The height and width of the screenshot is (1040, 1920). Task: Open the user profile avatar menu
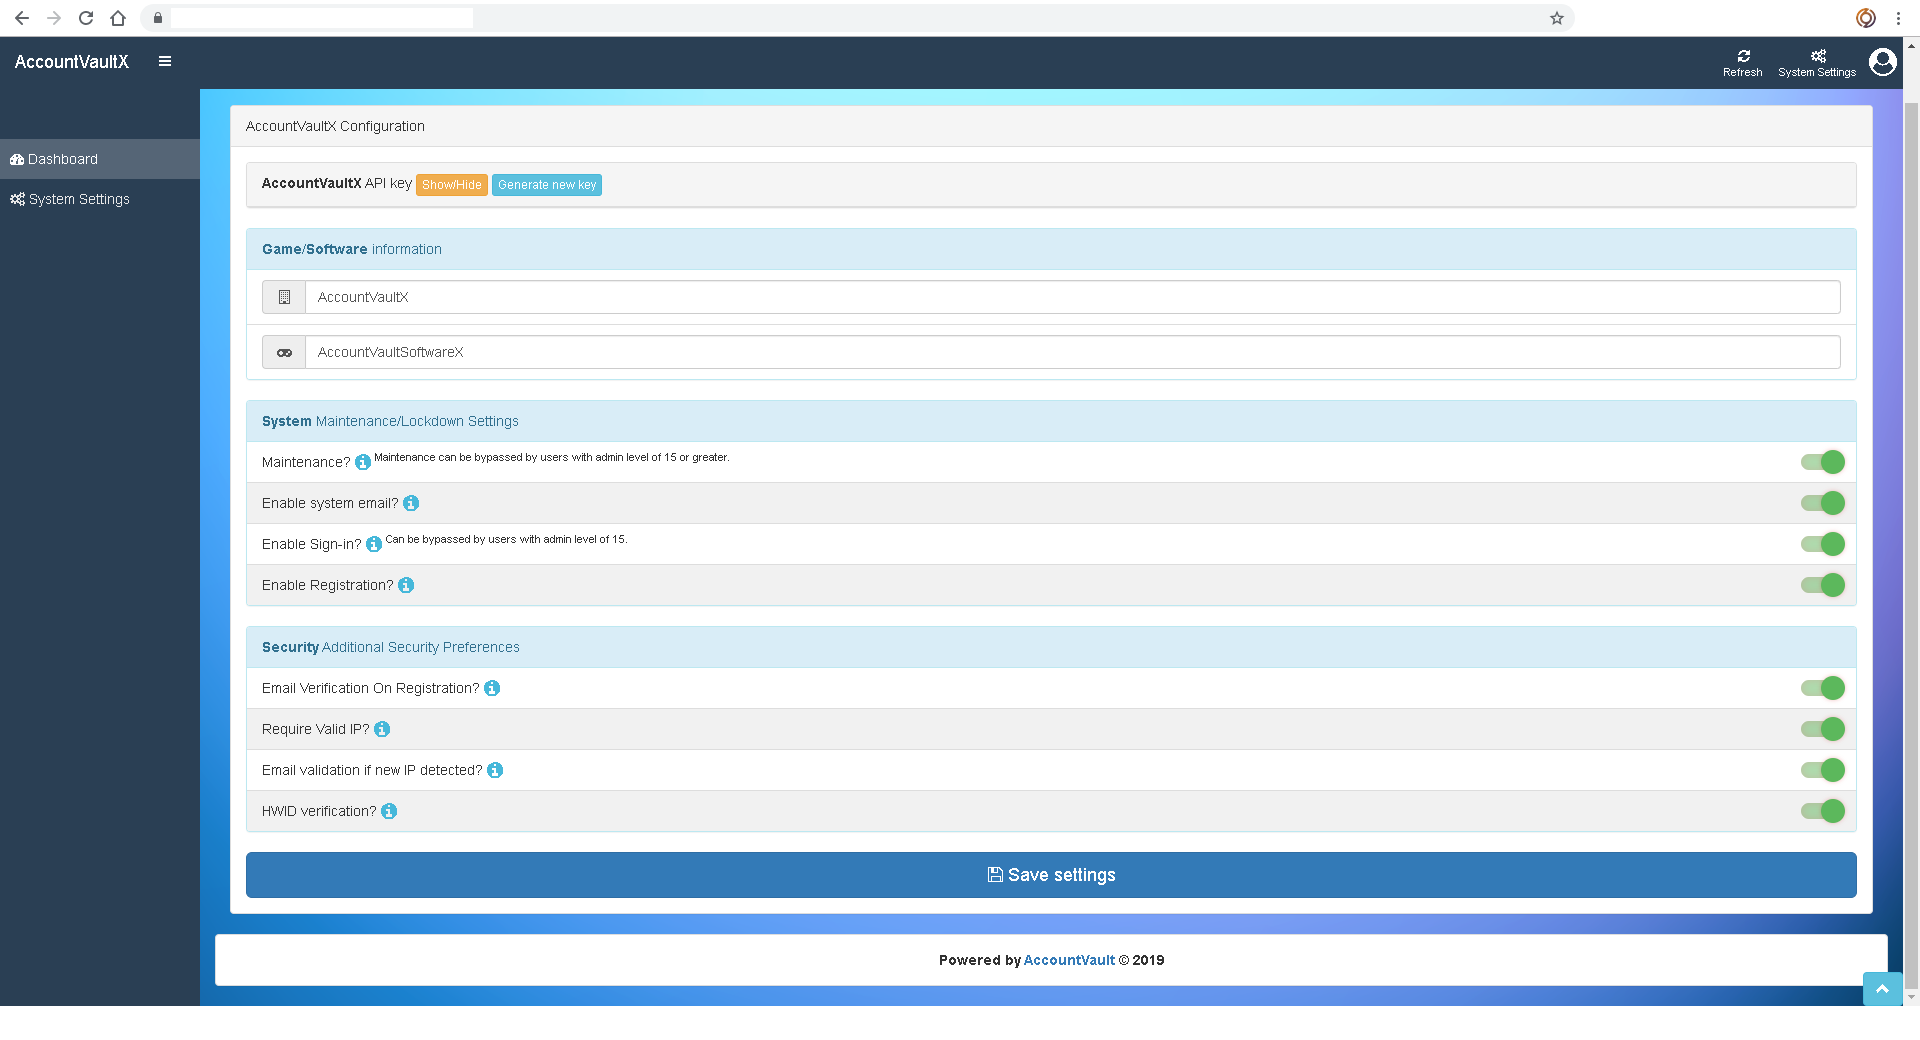coord(1882,62)
